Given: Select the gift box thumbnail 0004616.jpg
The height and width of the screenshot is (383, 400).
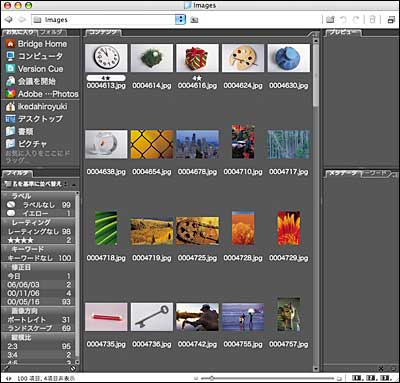Looking at the screenshot, I should tap(197, 58).
